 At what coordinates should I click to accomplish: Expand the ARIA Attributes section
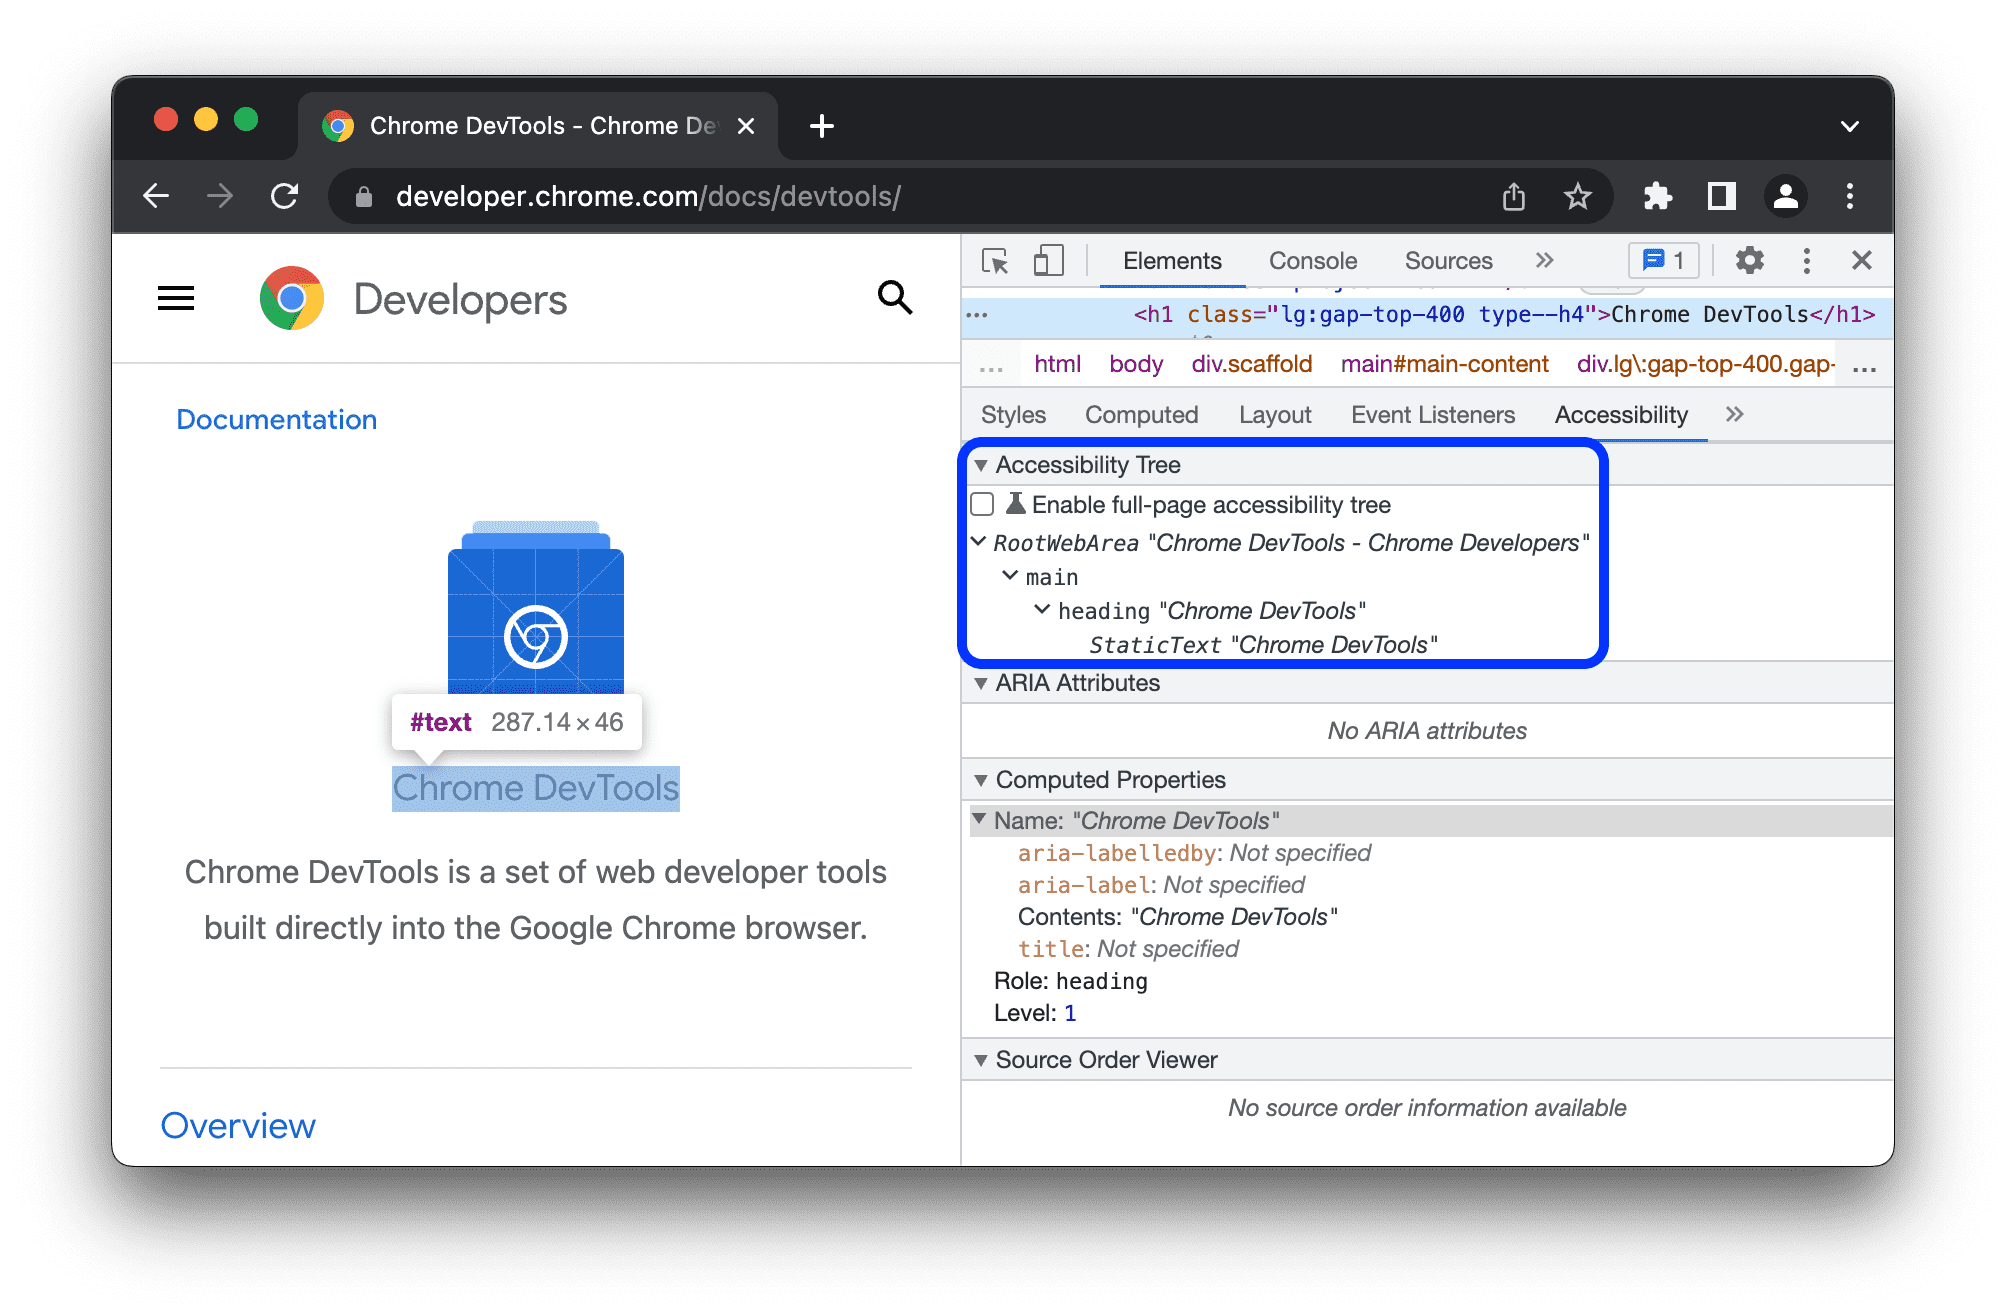coord(982,688)
